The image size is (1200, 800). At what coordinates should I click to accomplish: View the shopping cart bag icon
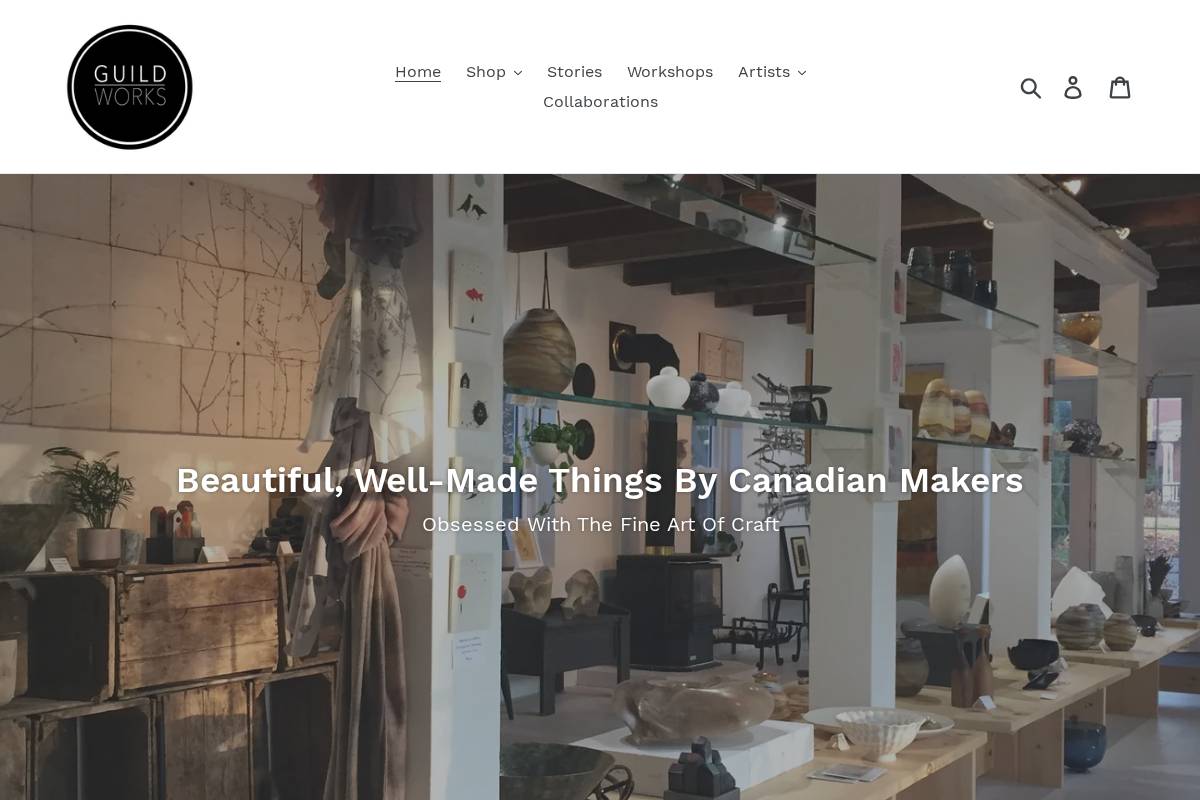[x=1120, y=87]
